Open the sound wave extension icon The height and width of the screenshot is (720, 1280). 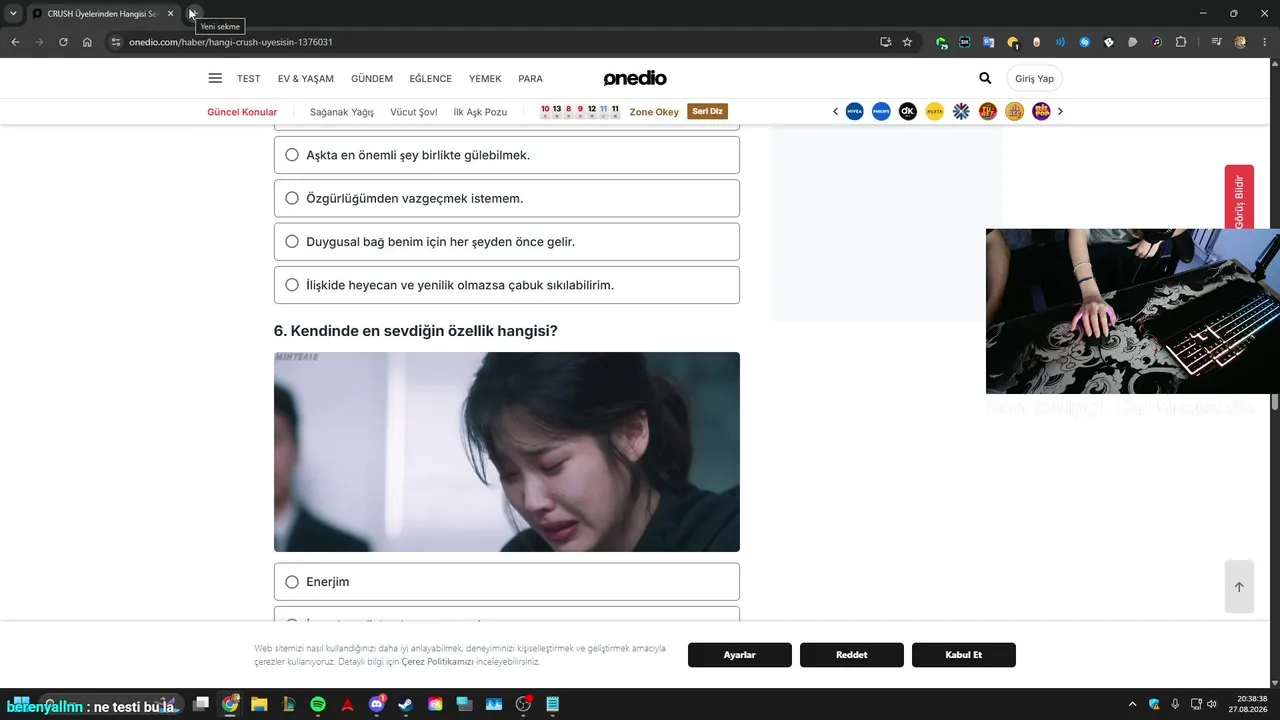coord(1060,42)
